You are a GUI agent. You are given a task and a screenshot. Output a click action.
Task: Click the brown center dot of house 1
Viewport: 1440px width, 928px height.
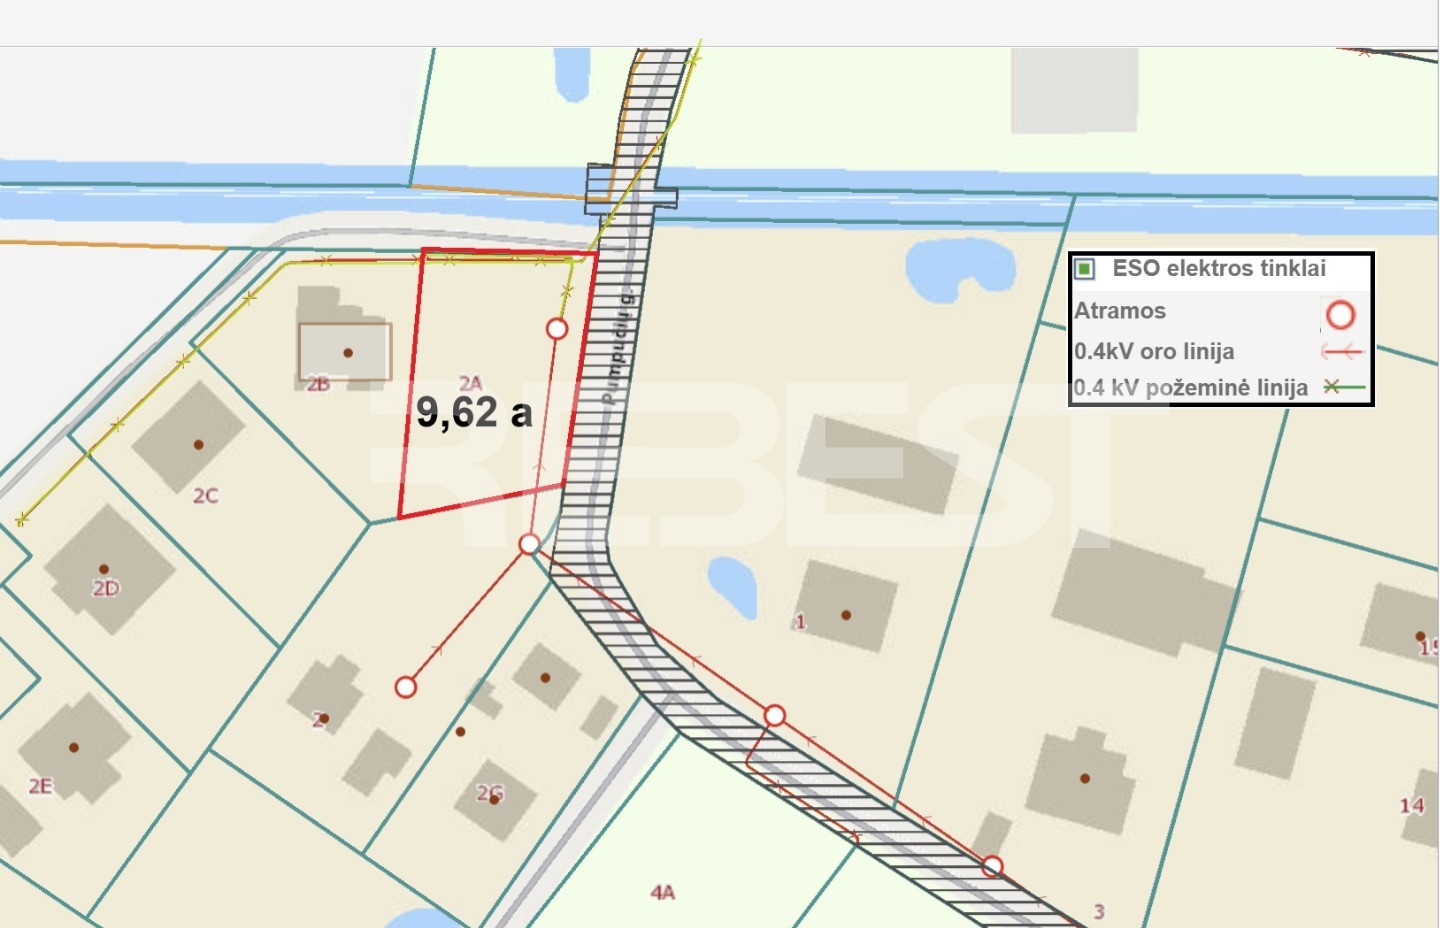[846, 615]
